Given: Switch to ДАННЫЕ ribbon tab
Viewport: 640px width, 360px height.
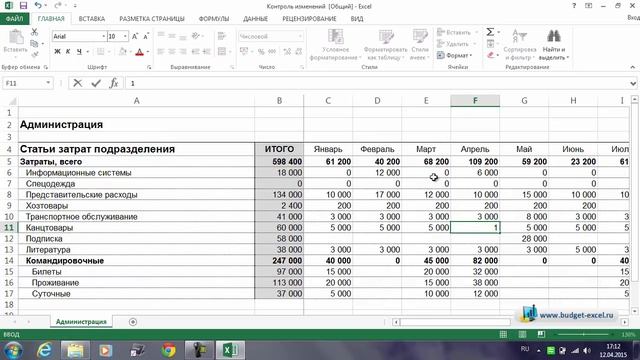Looking at the screenshot, I should click(x=256, y=19).
